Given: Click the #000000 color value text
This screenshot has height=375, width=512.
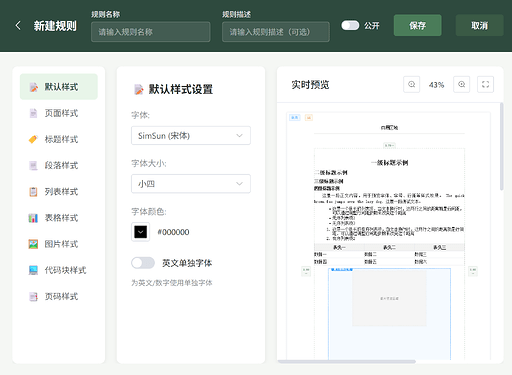Looking at the screenshot, I should pos(173,232).
